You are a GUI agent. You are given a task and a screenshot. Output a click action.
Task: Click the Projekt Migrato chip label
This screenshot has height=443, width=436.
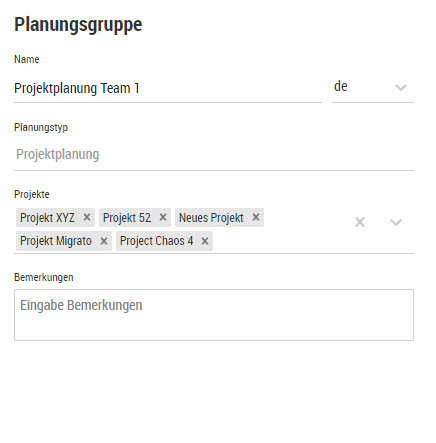pos(56,241)
